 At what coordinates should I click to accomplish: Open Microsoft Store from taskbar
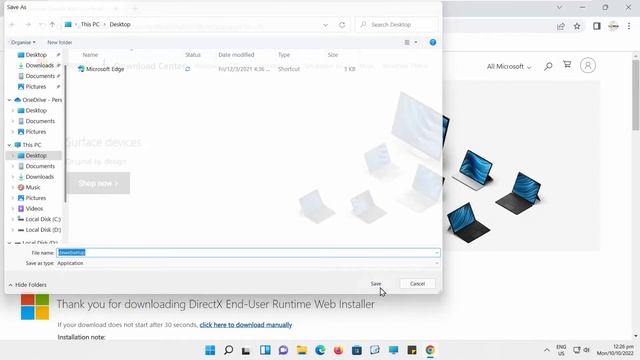[x=357, y=350]
